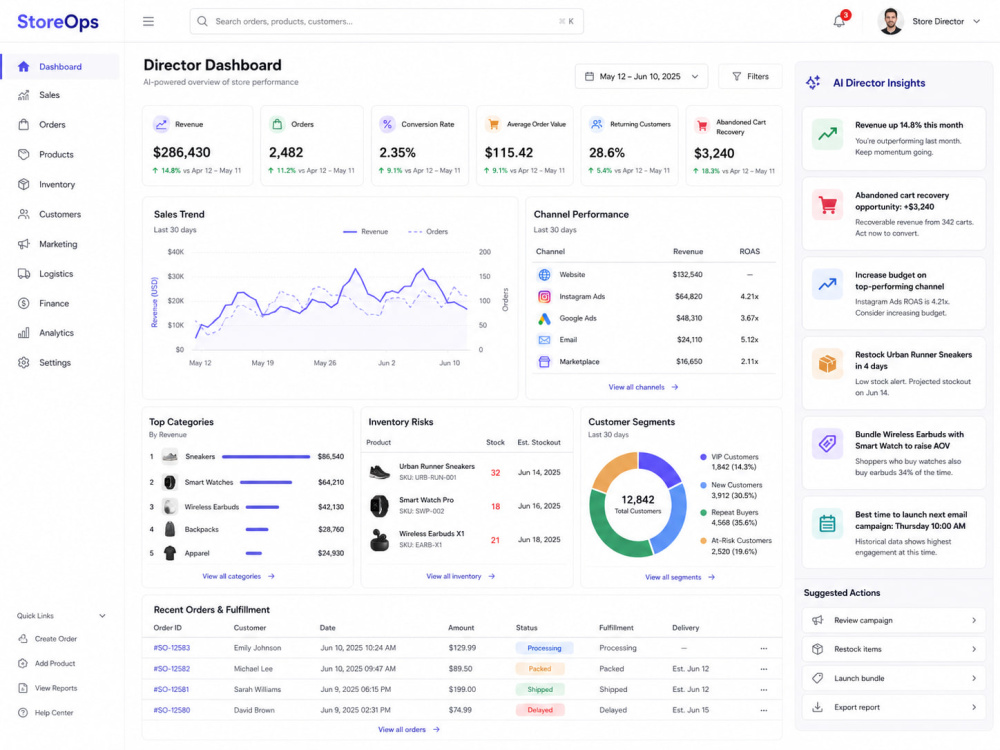Click the Analytics bar chart icon
1000x750 pixels.
[24, 333]
